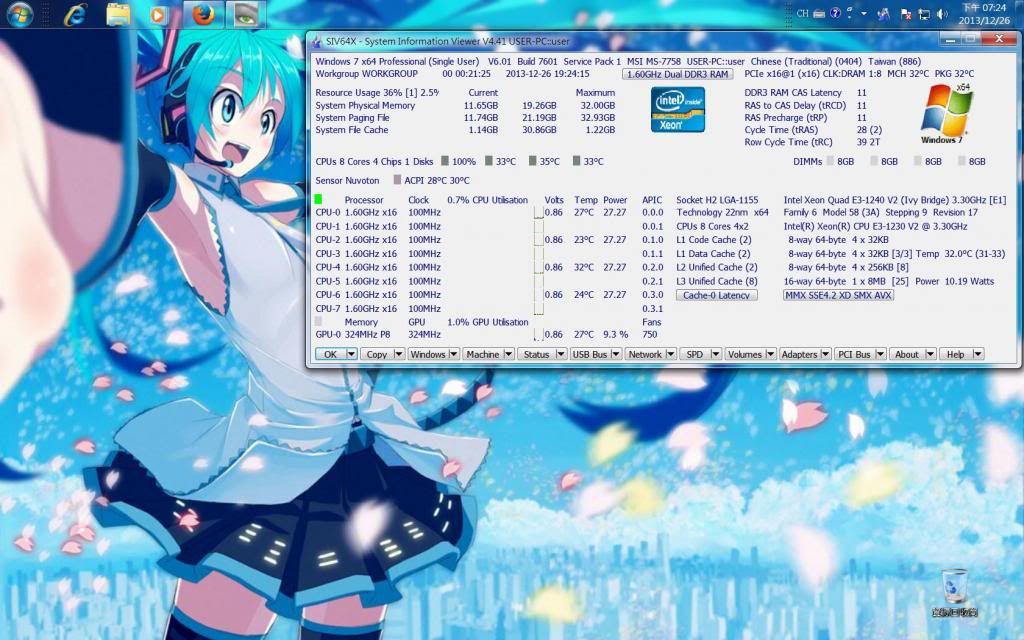Viewport: 1024px width, 640px height.
Task: Click the gray indicator beside Memory GPU row
Action: coord(319,321)
